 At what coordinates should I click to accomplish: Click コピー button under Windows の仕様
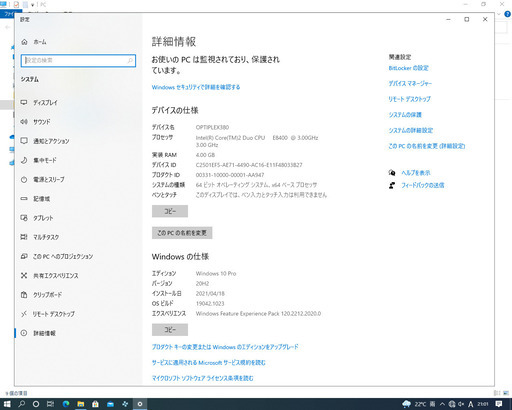170,330
